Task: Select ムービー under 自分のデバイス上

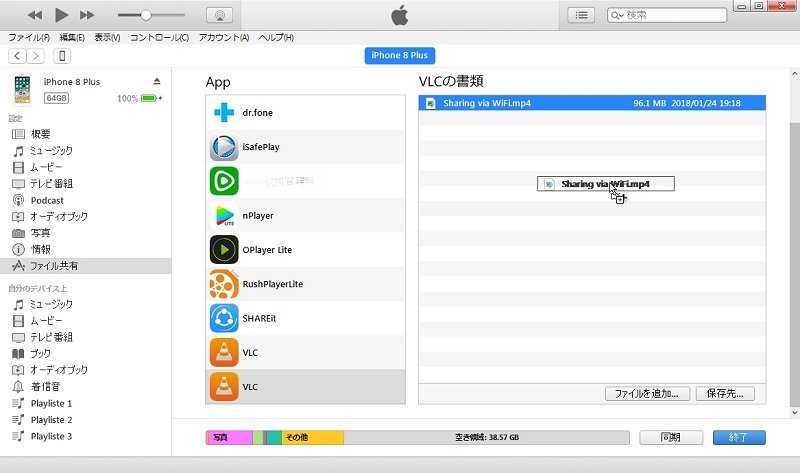Action: 86,320
